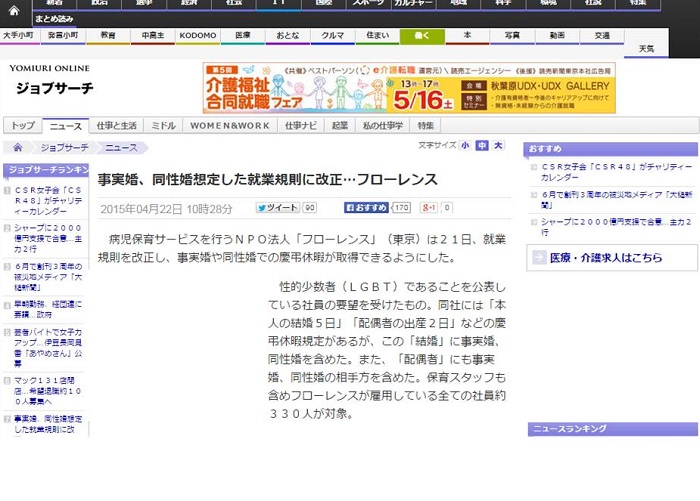Go to the 医療 section
700x501 pixels.
pyautogui.click(x=243, y=35)
